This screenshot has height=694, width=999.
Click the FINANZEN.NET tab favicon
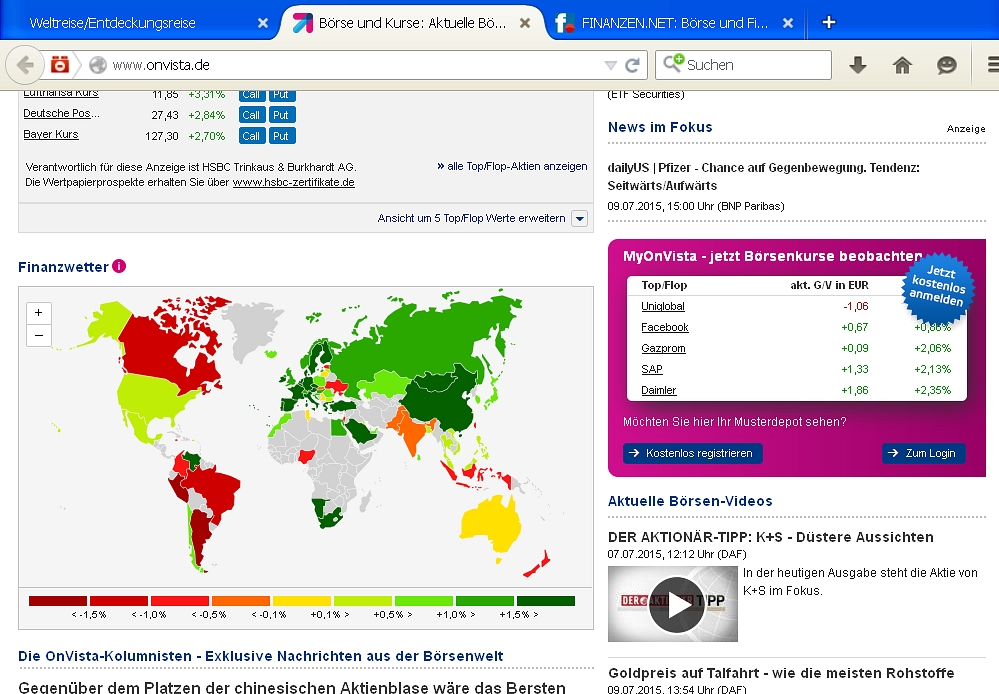coord(564,23)
